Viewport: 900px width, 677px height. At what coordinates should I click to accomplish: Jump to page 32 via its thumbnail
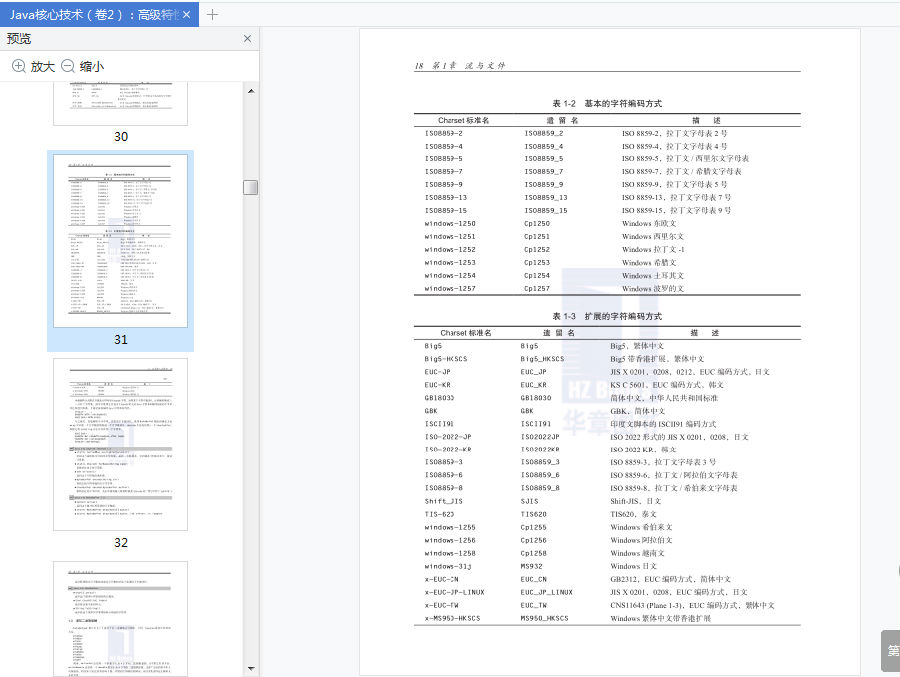pyautogui.click(x=121, y=444)
